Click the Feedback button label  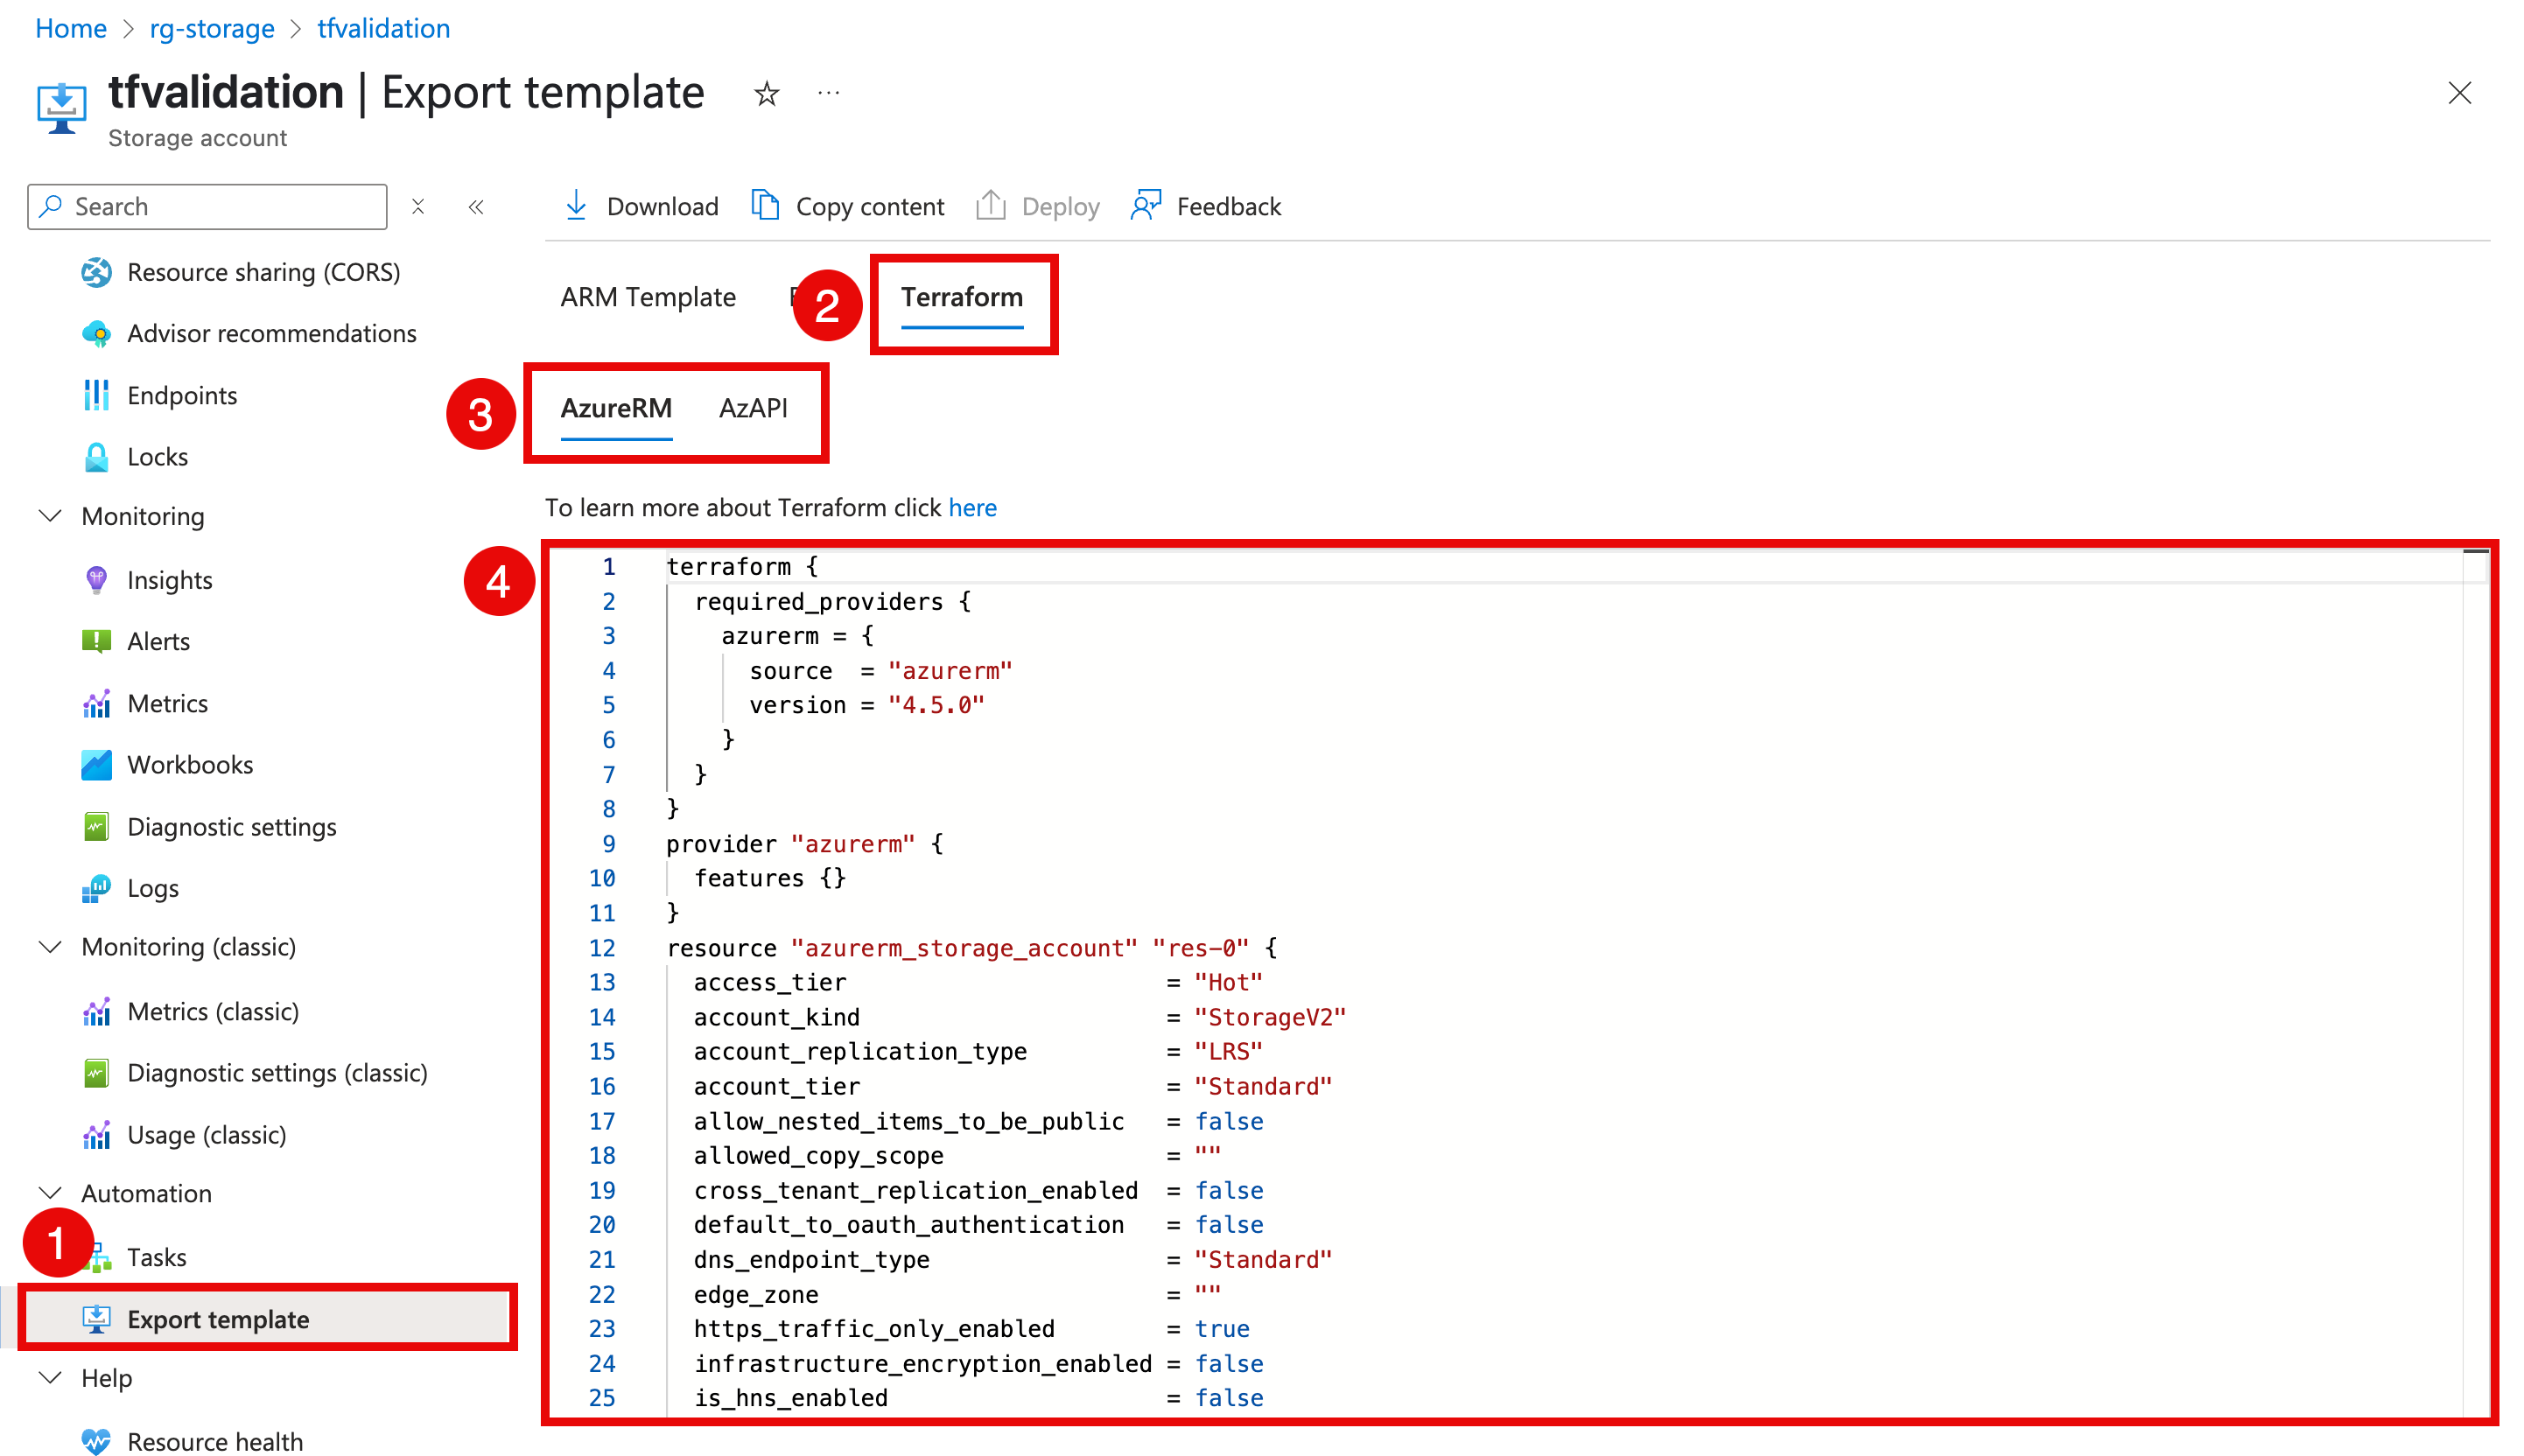[x=1229, y=206]
